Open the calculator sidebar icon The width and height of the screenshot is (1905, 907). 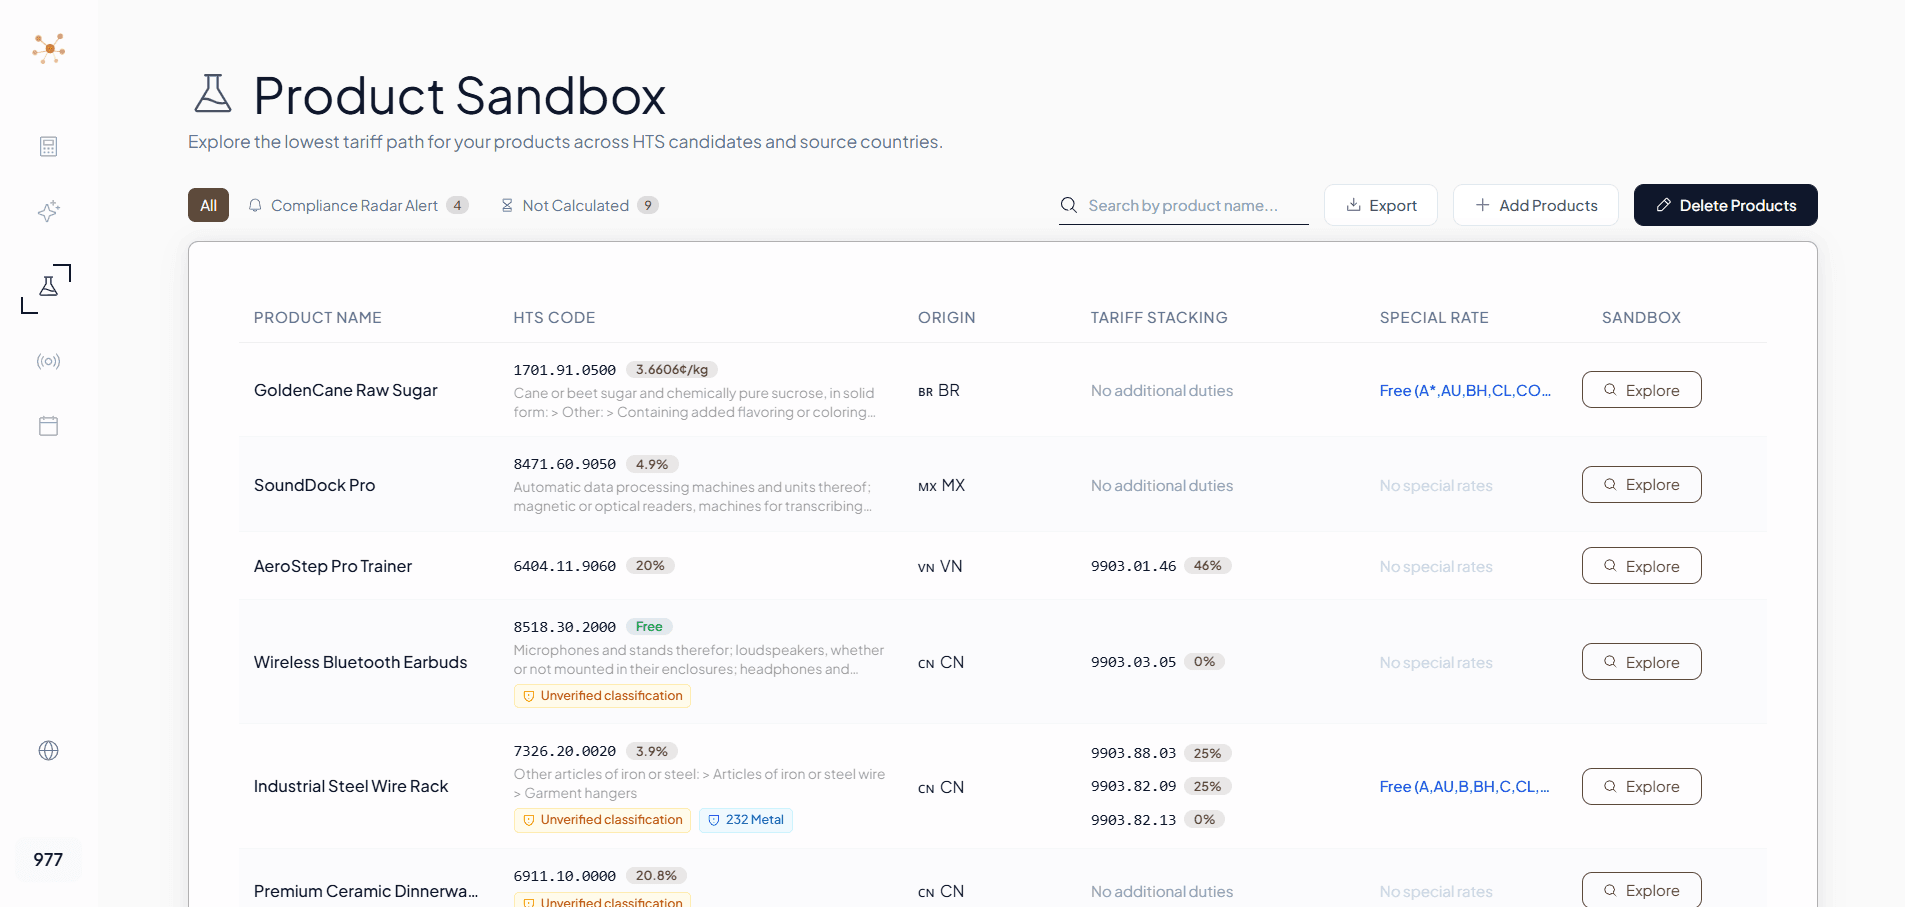pos(48,147)
